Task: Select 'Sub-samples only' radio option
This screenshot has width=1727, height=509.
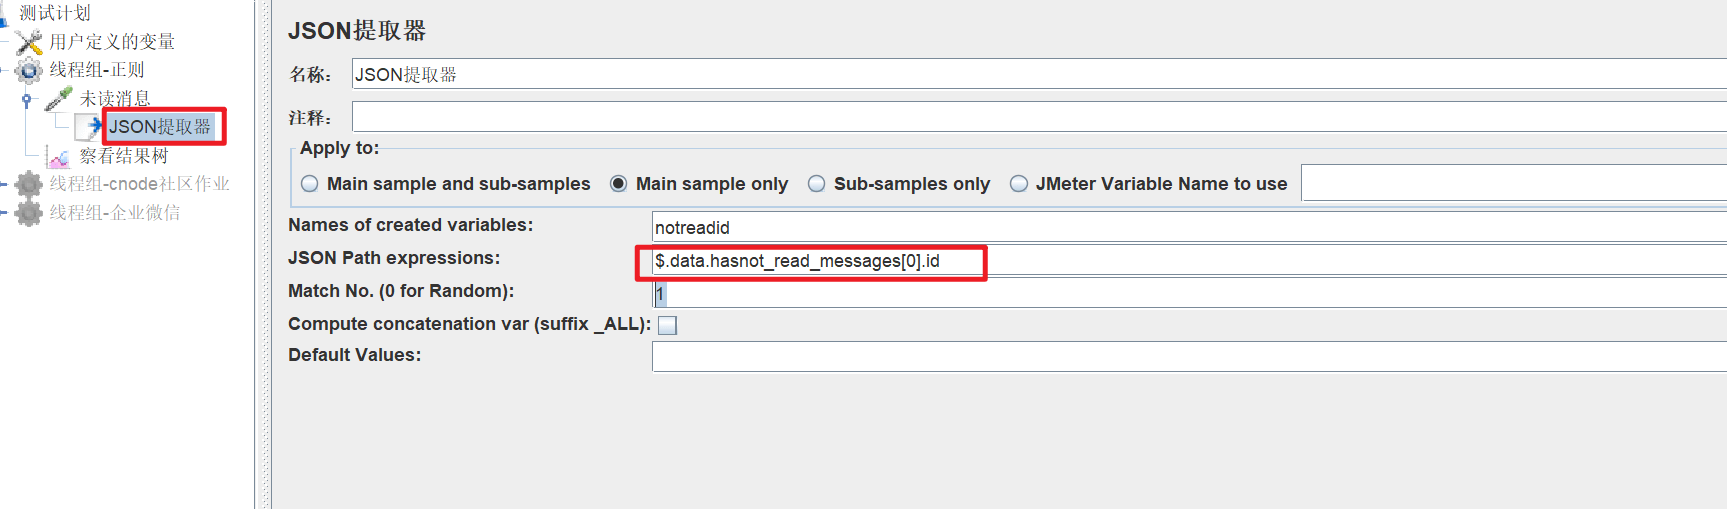Action: (817, 184)
